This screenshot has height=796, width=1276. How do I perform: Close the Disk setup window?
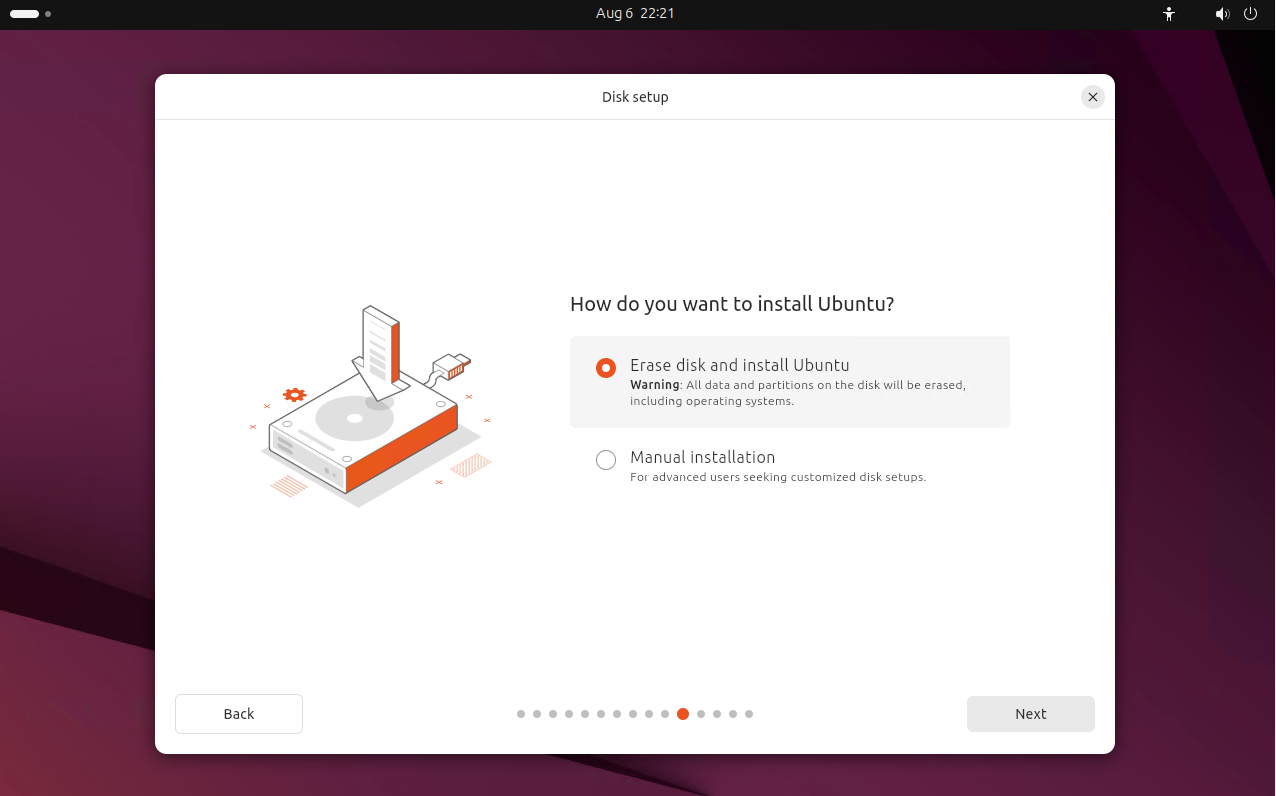coord(1093,97)
